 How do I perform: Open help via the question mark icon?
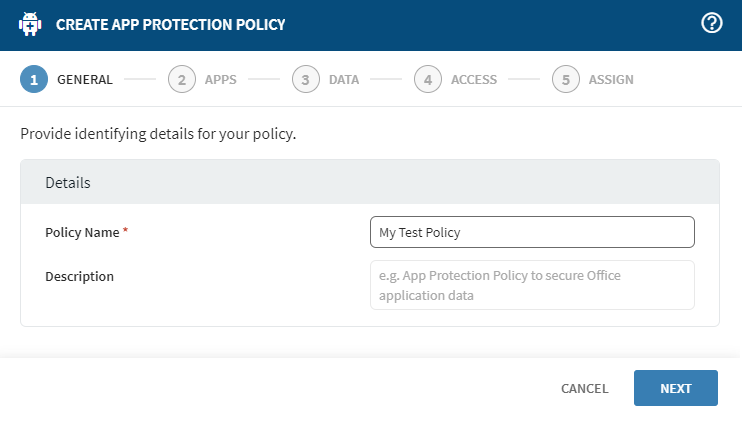712,24
